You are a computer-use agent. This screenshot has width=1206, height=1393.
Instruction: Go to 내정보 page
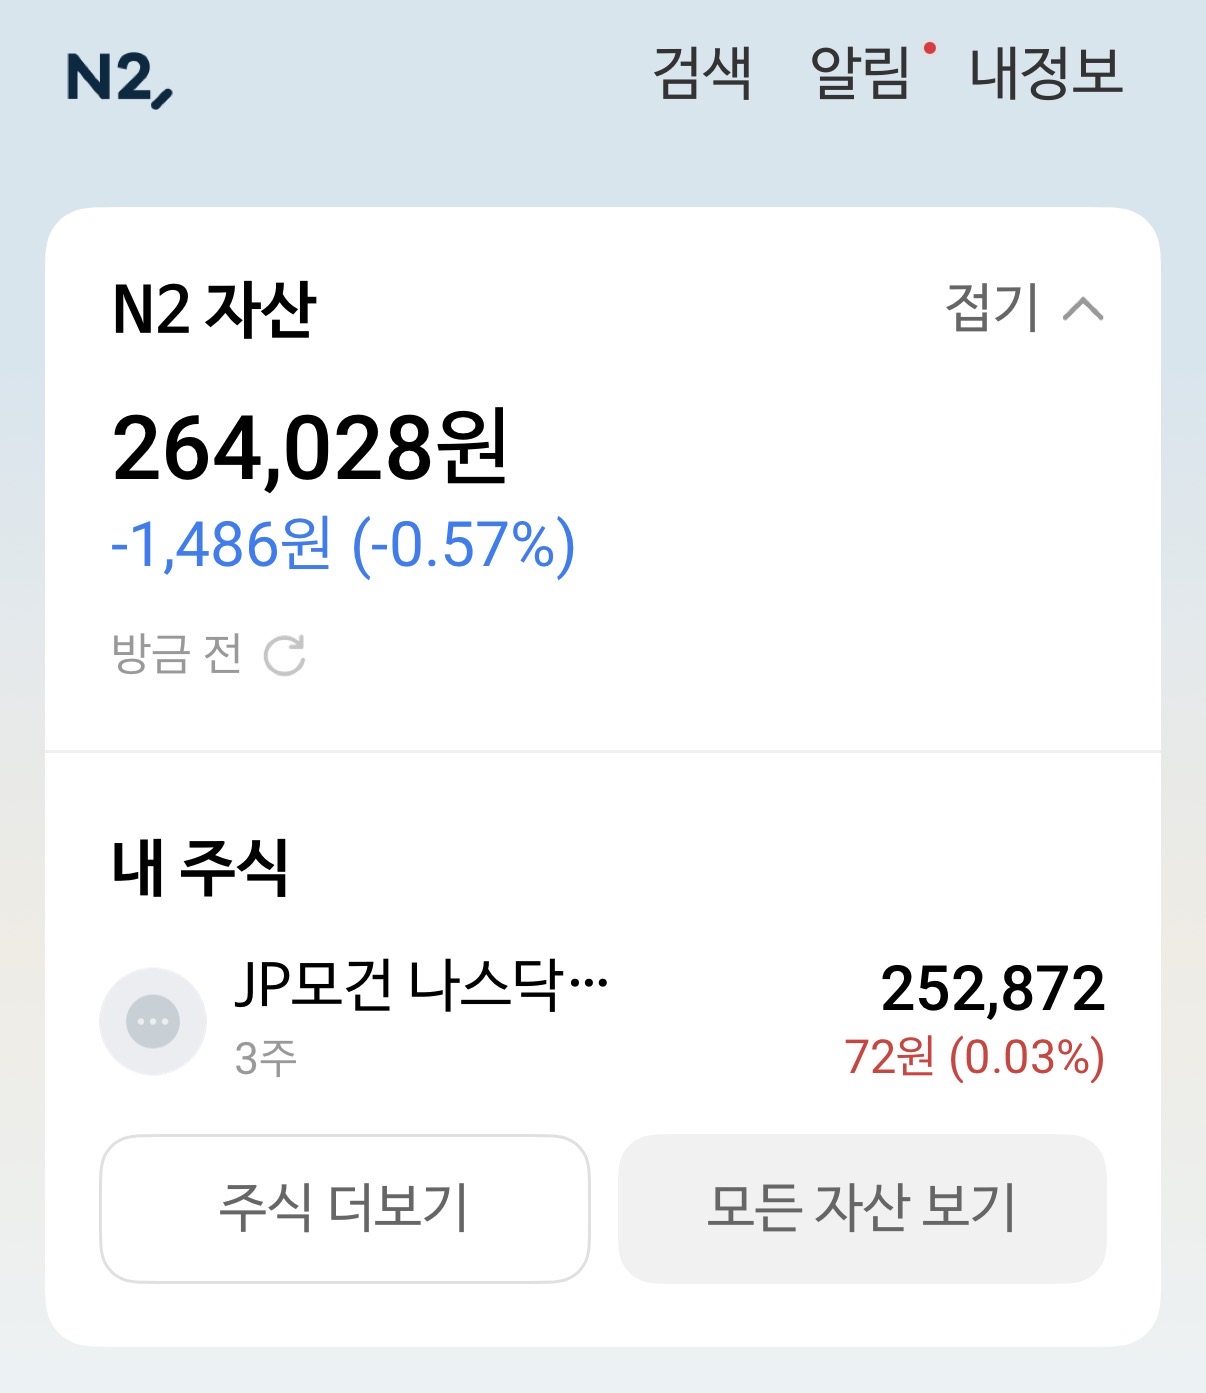coord(1046,73)
